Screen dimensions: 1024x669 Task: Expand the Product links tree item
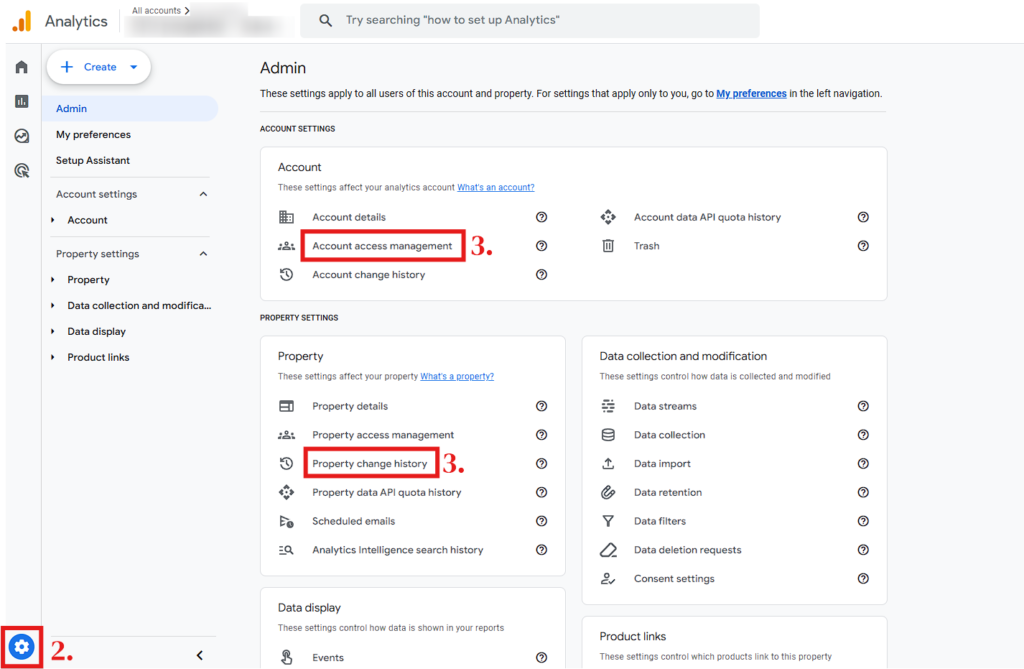click(x=53, y=357)
